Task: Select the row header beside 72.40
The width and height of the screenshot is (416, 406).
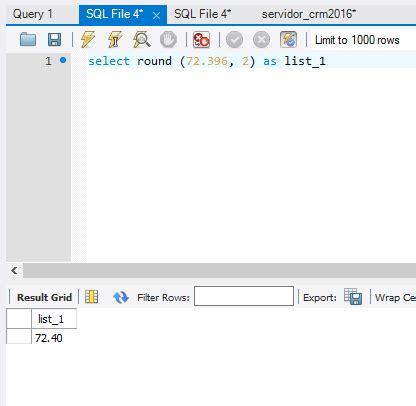Action: 19,337
